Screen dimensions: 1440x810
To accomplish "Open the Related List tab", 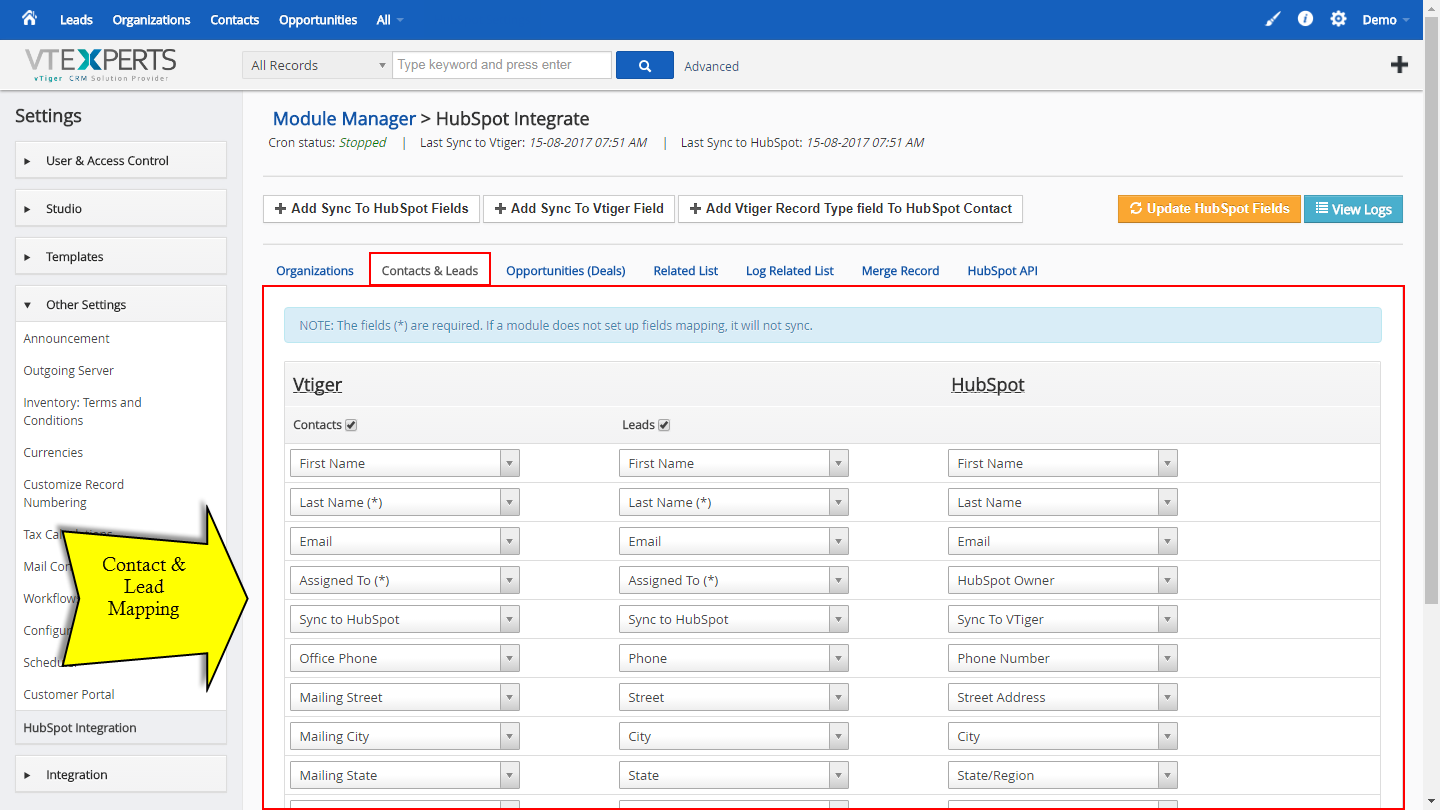I will coord(686,270).
